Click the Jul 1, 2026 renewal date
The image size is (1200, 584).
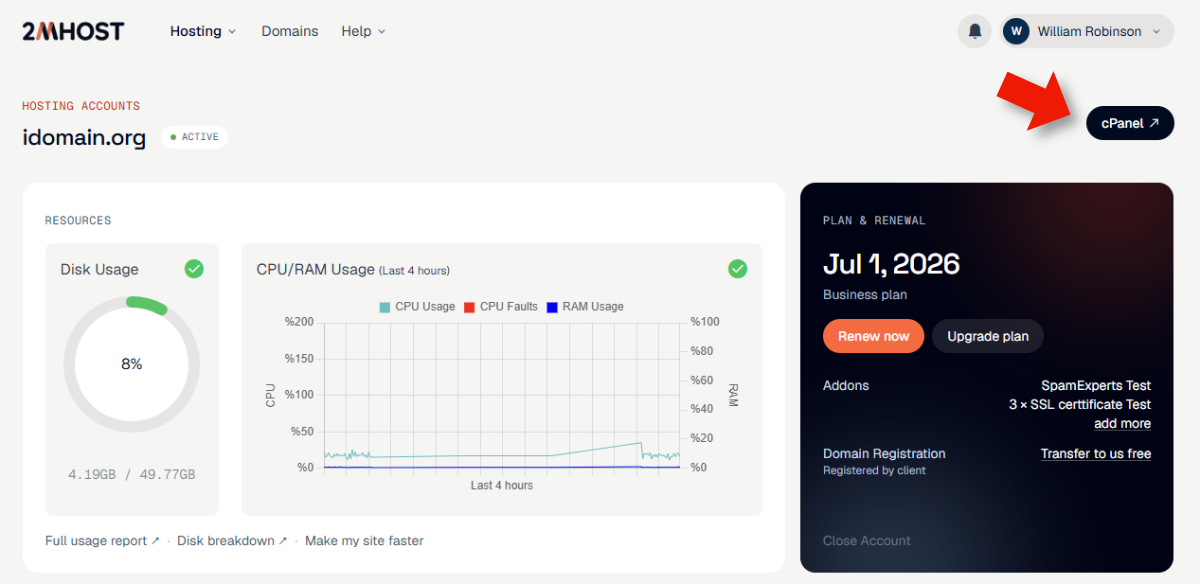(x=891, y=264)
